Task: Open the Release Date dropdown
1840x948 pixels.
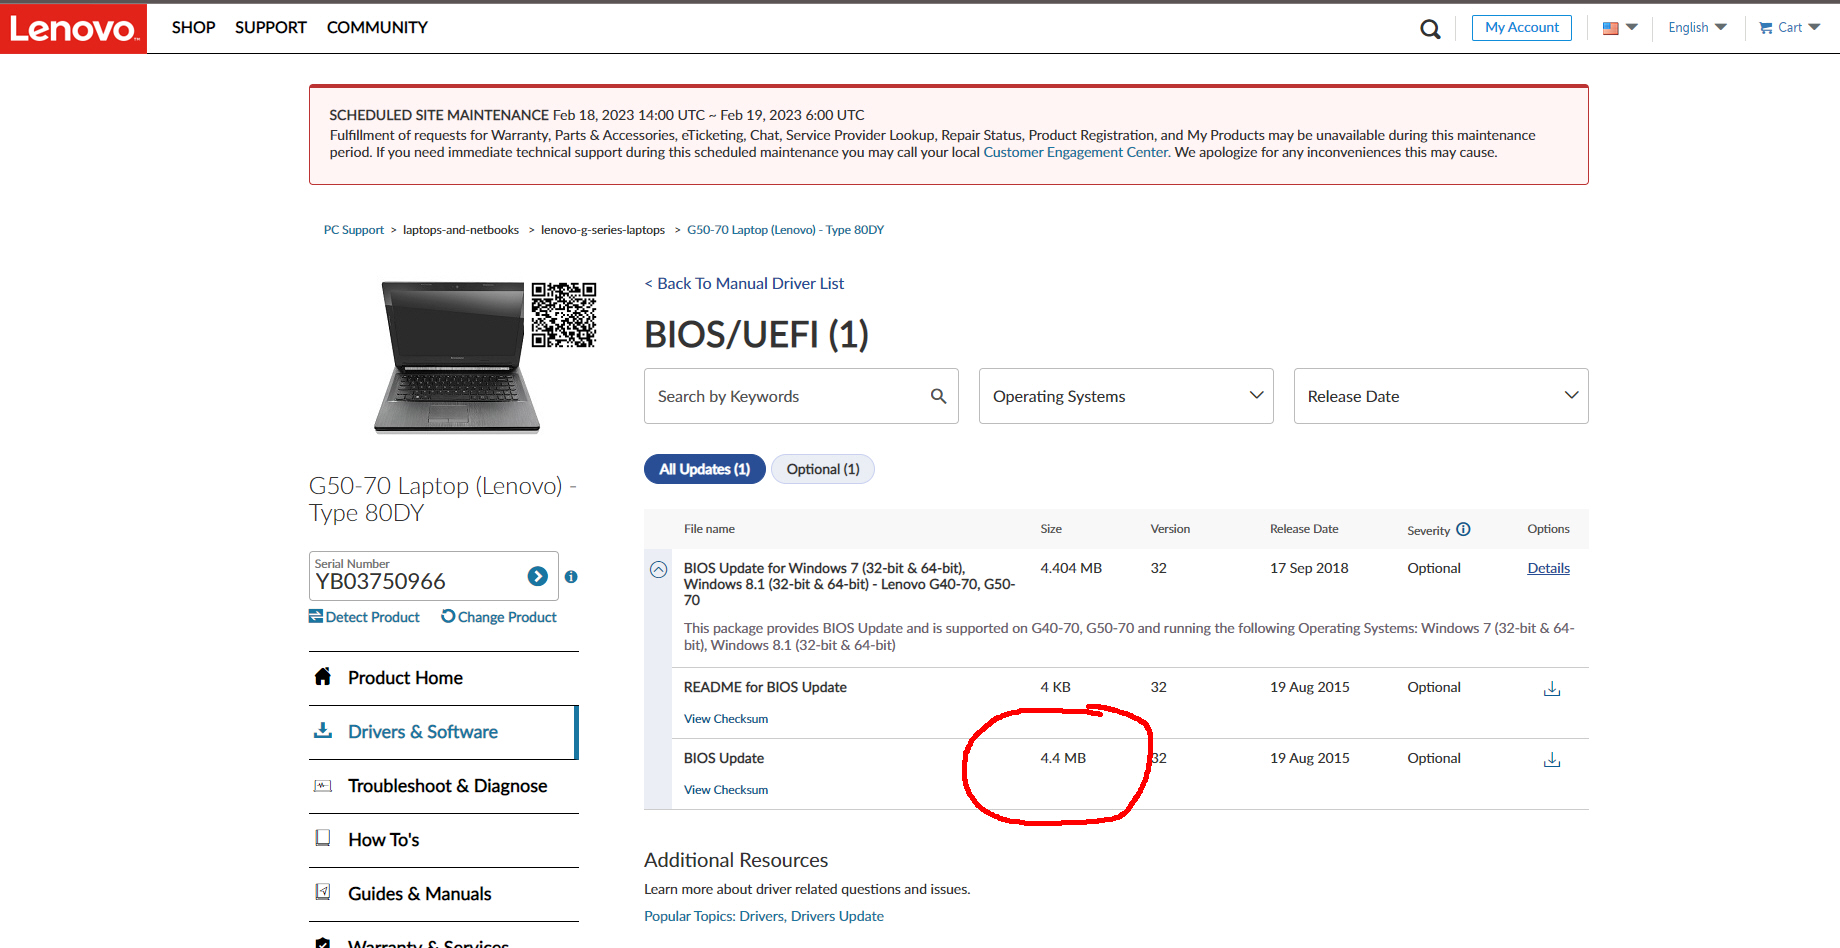Action: click(1441, 396)
